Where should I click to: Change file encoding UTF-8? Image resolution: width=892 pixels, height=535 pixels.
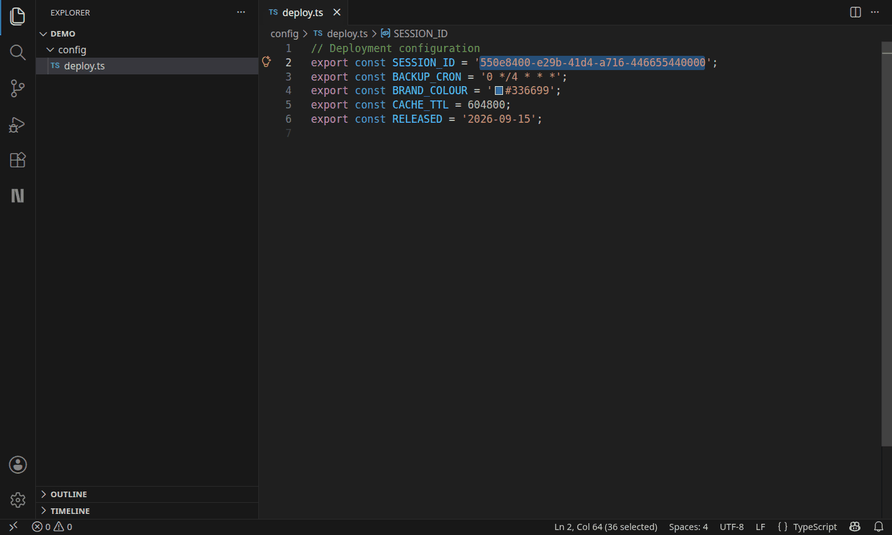[731, 526]
